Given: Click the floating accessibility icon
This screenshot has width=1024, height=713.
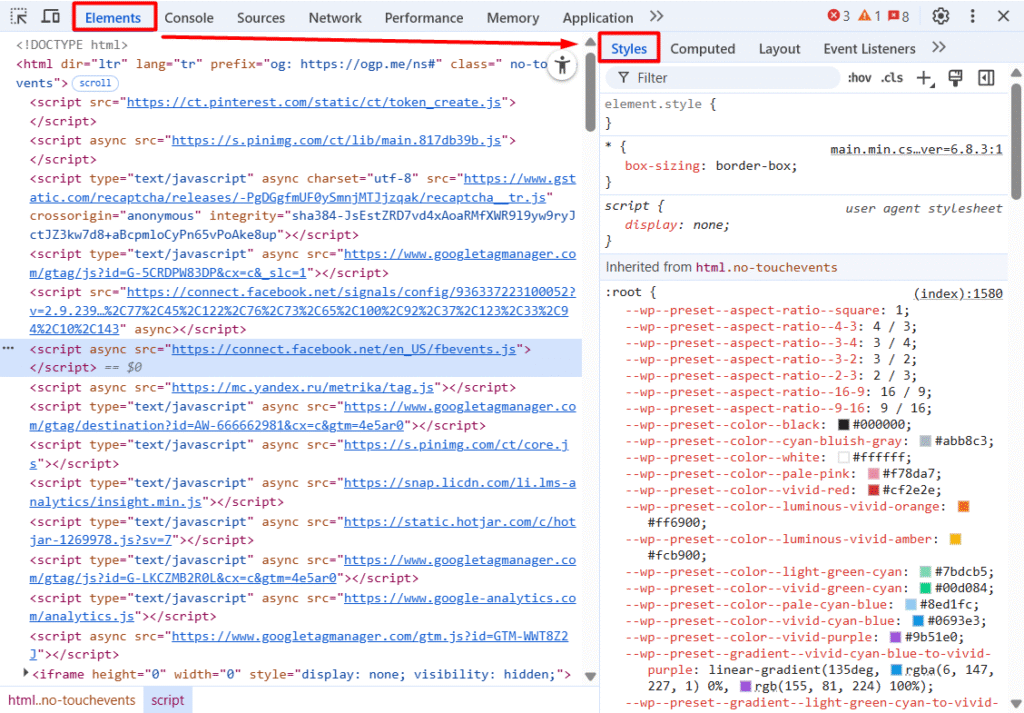Looking at the screenshot, I should [x=563, y=66].
